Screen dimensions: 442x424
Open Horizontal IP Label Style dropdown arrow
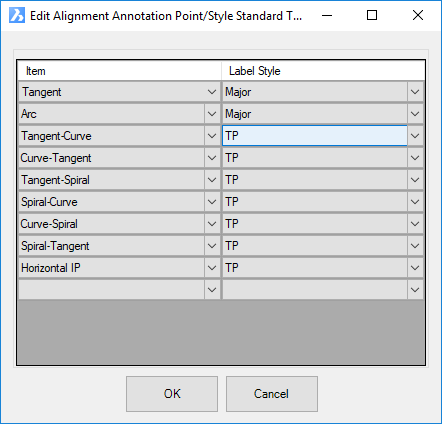click(x=415, y=268)
